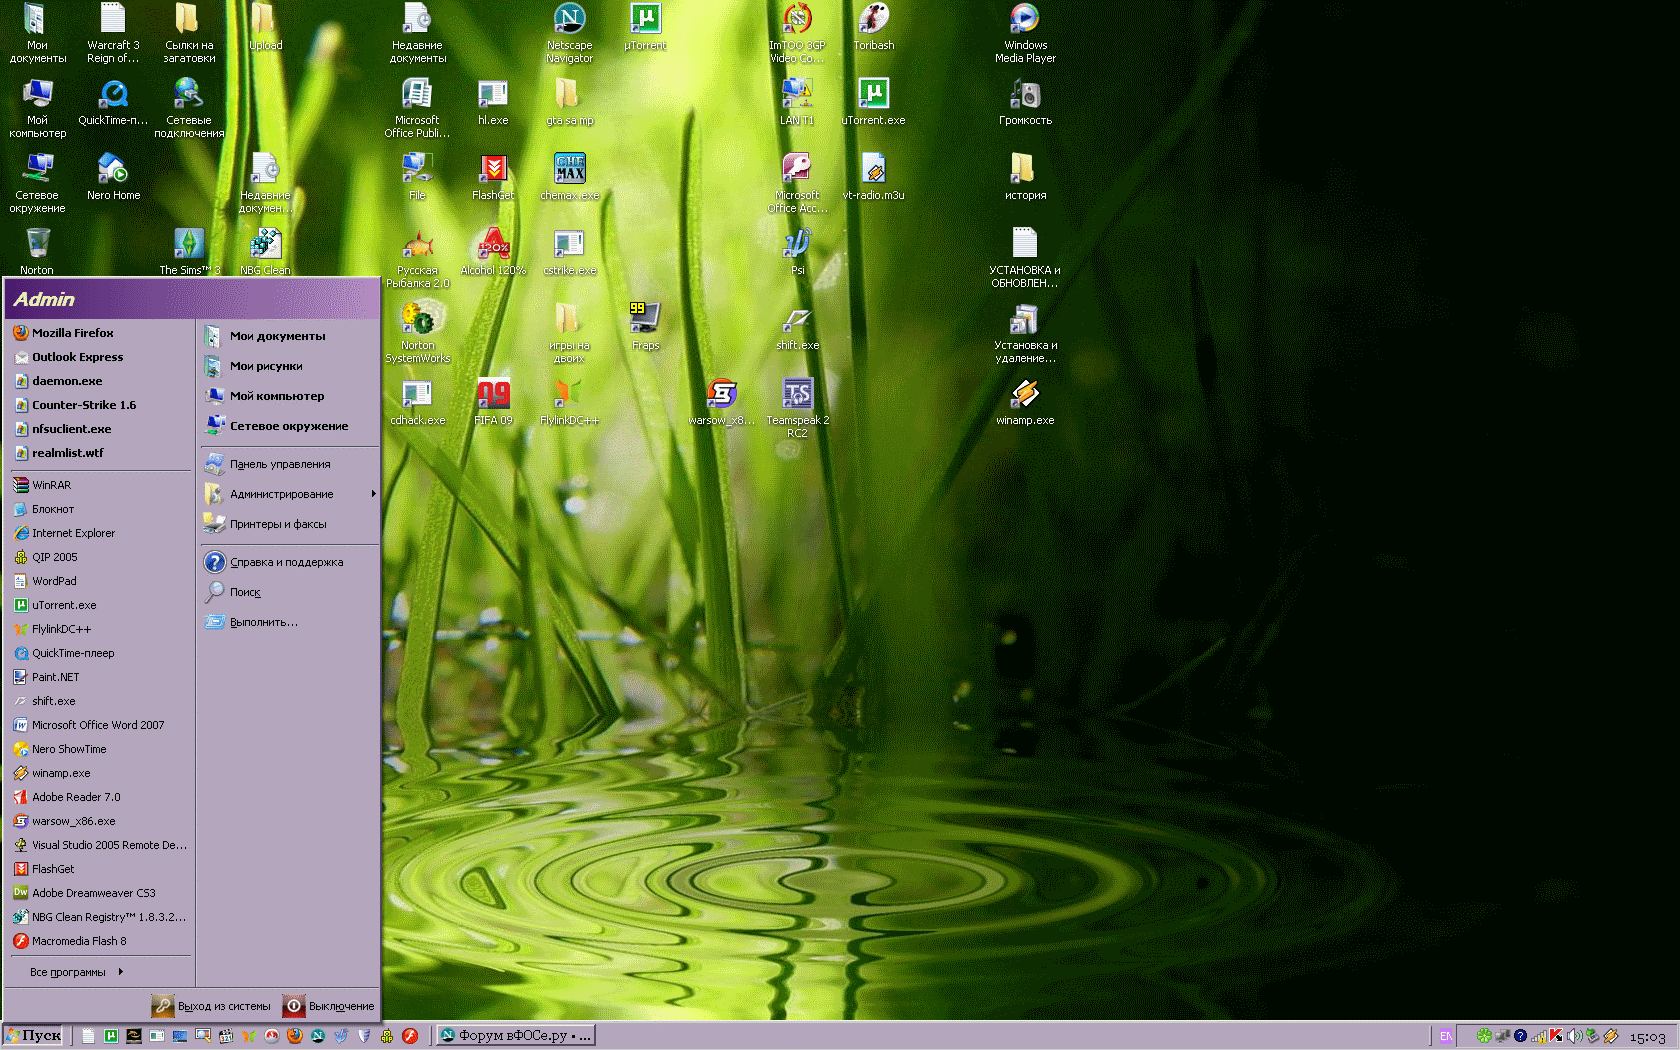Select the winamp.exe desktop icon
The height and width of the screenshot is (1050, 1680).
1025,395
